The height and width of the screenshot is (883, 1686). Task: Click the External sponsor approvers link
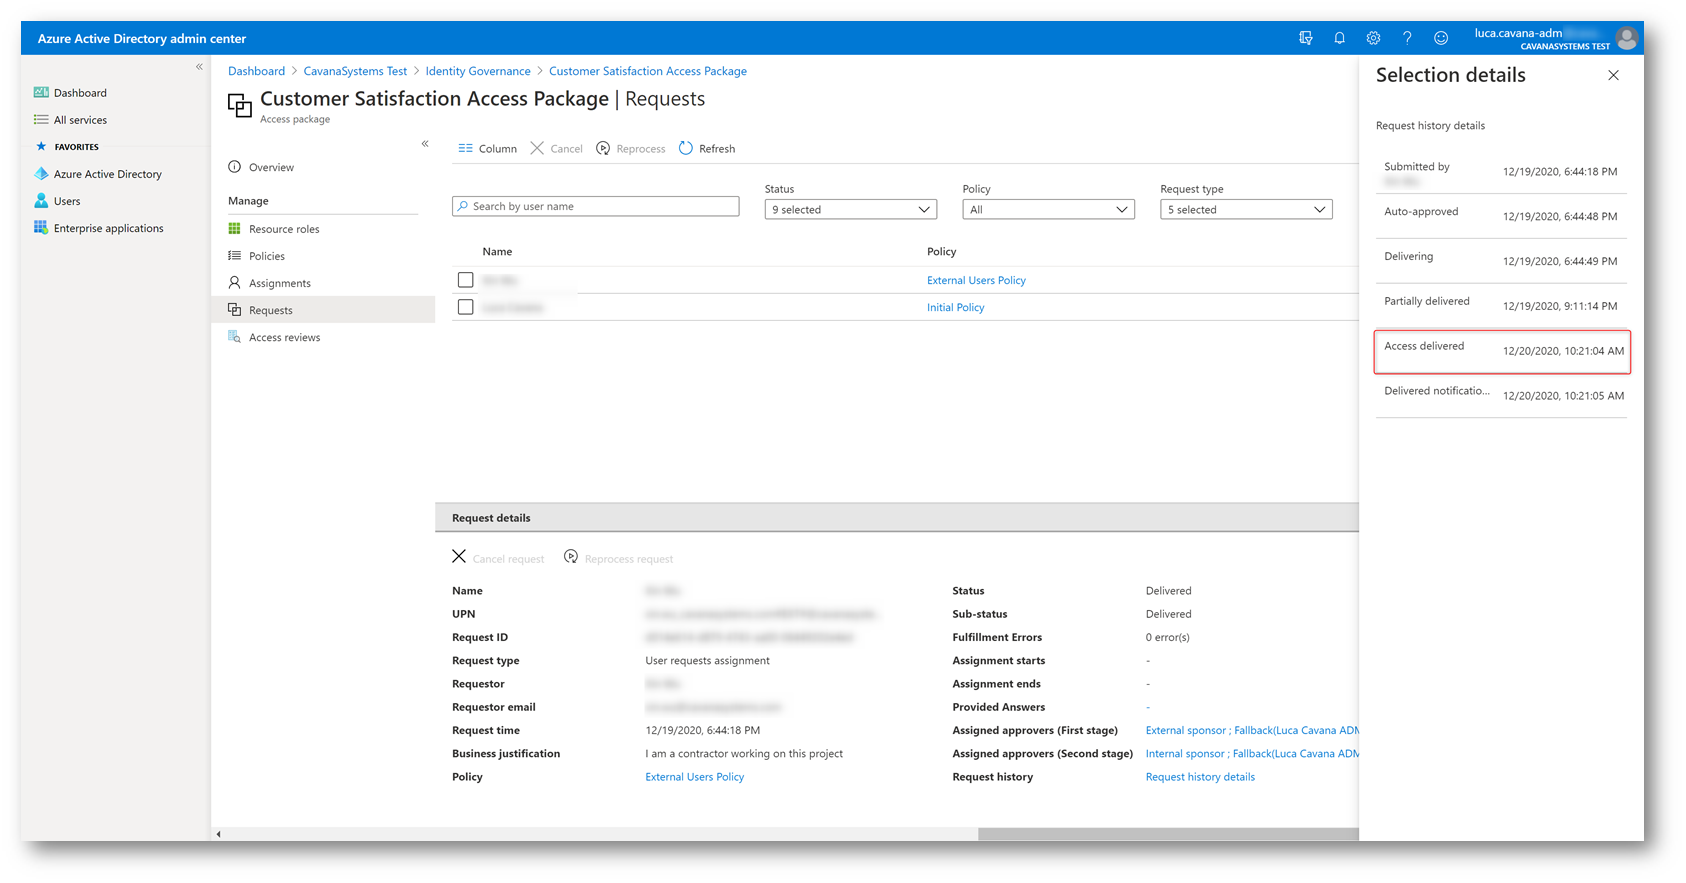click(1252, 730)
